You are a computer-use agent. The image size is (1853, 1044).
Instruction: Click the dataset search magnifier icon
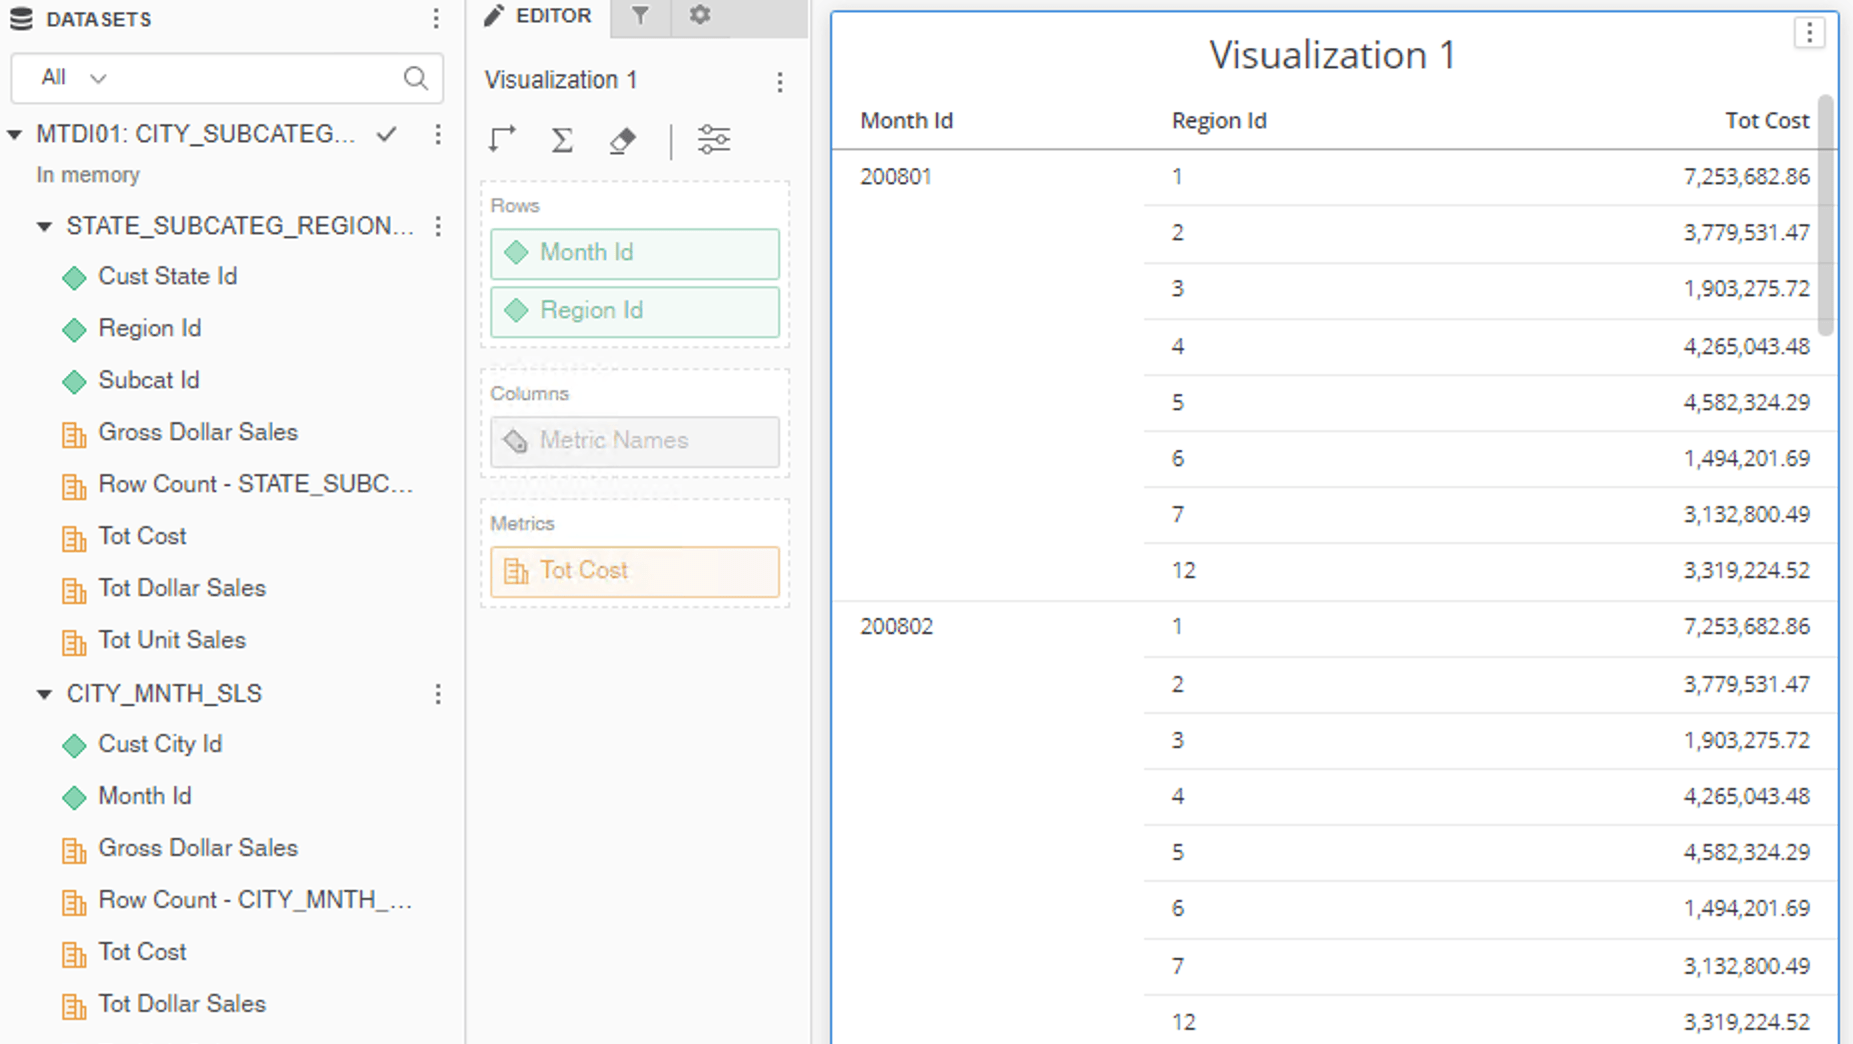tap(416, 78)
